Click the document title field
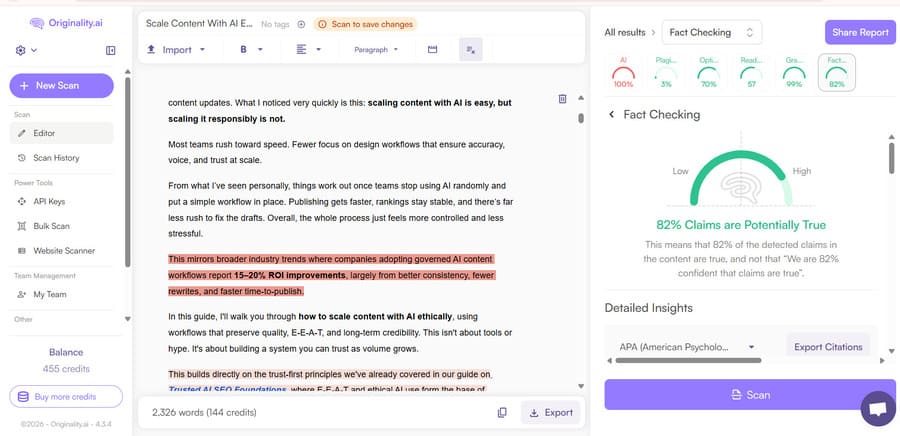The height and width of the screenshot is (436, 900). pyautogui.click(x=199, y=24)
